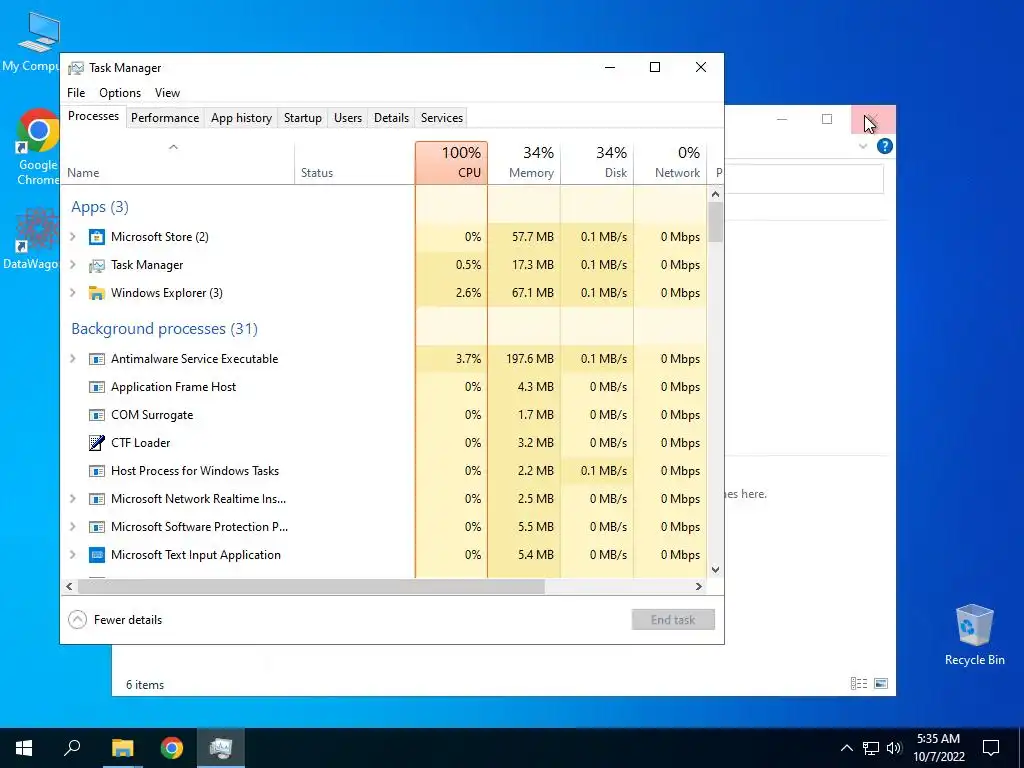This screenshot has height=768, width=1024.
Task: Collapse view with Fewer details arrow
Action: click(x=77, y=619)
